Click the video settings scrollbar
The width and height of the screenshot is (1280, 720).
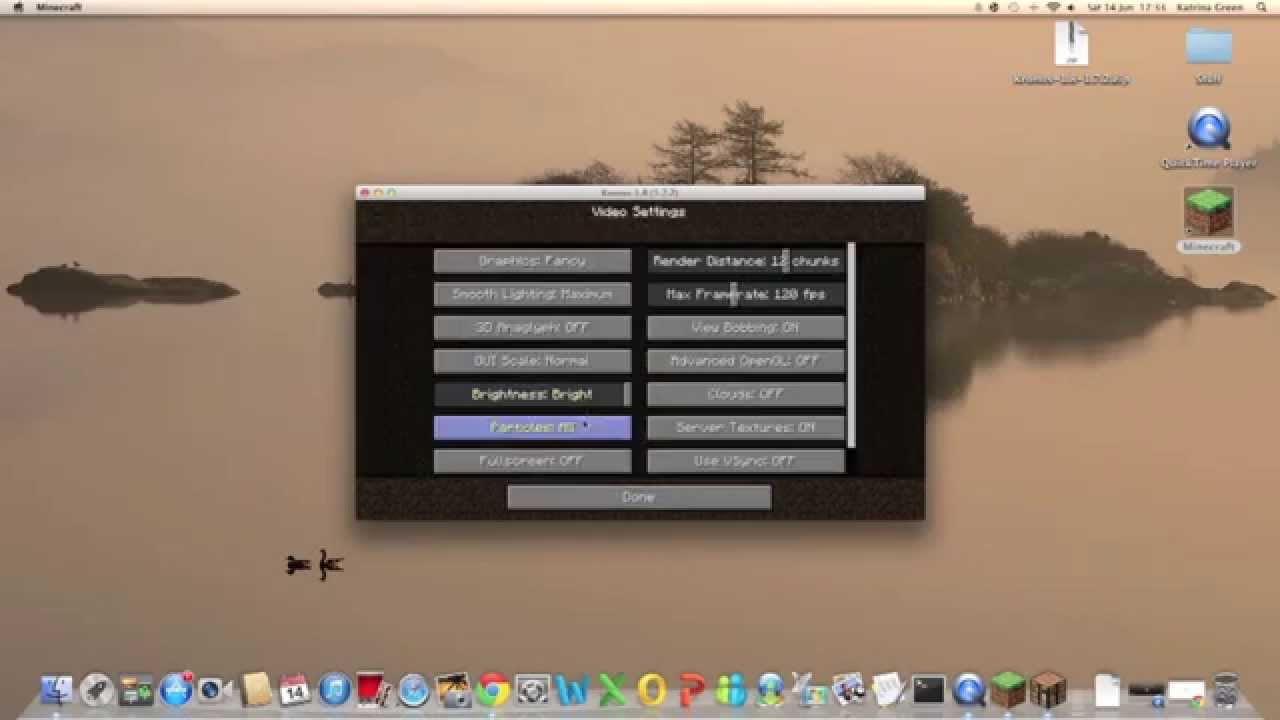[x=852, y=345]
